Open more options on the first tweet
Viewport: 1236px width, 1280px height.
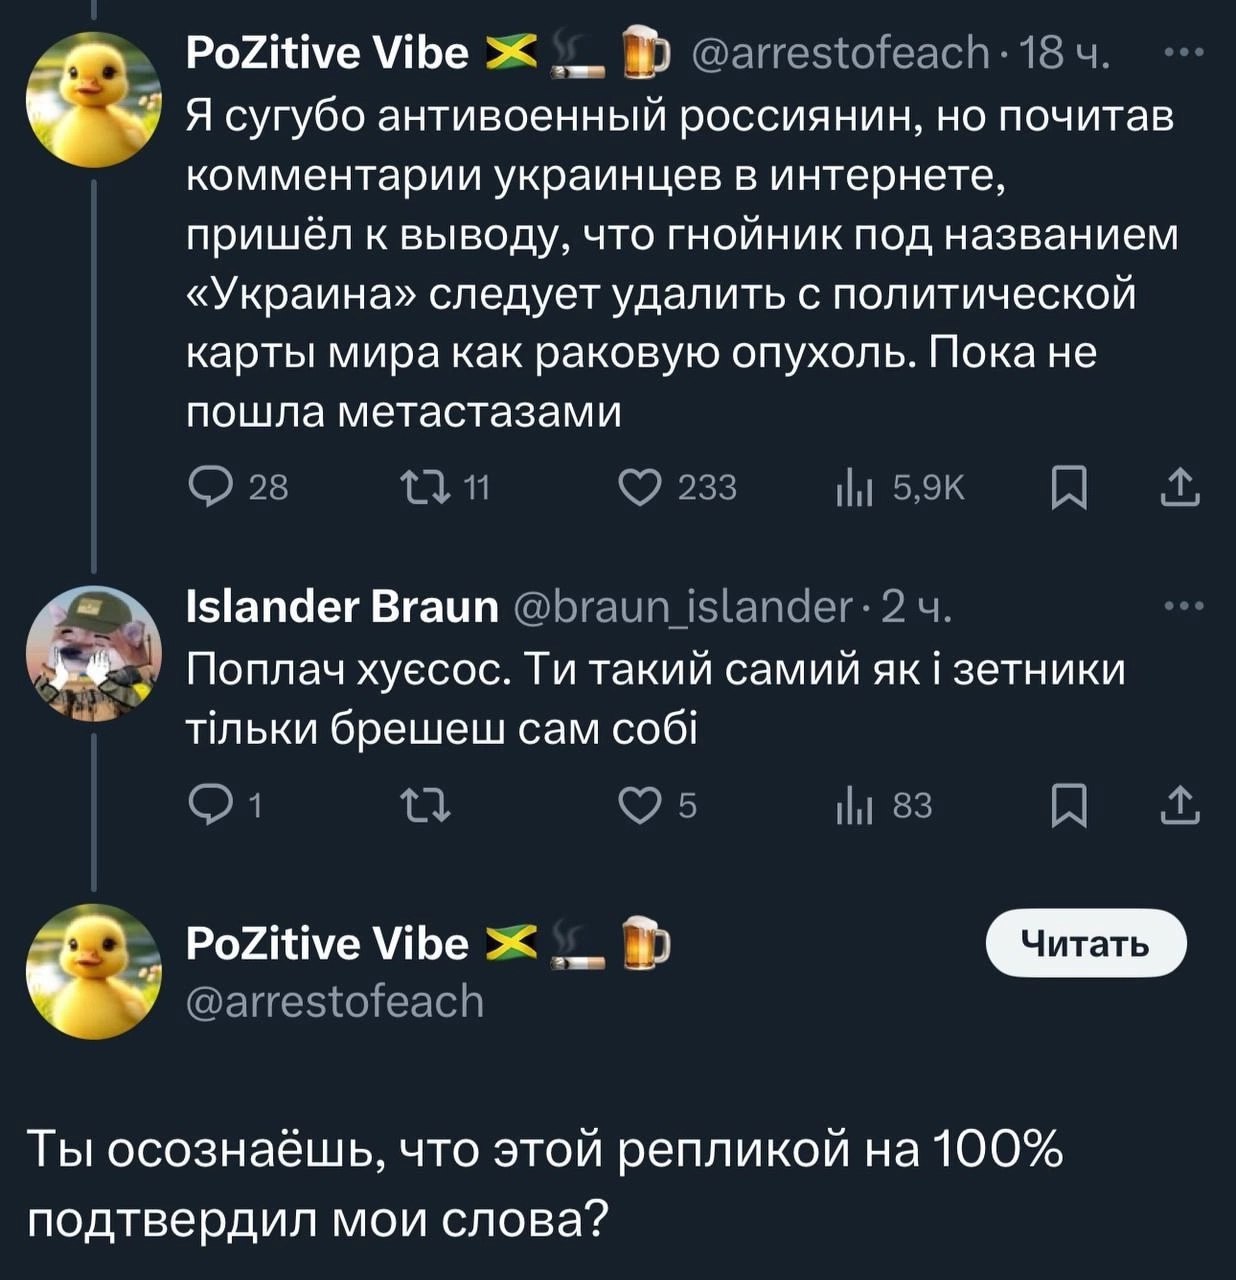click(x=1185, y=53)
